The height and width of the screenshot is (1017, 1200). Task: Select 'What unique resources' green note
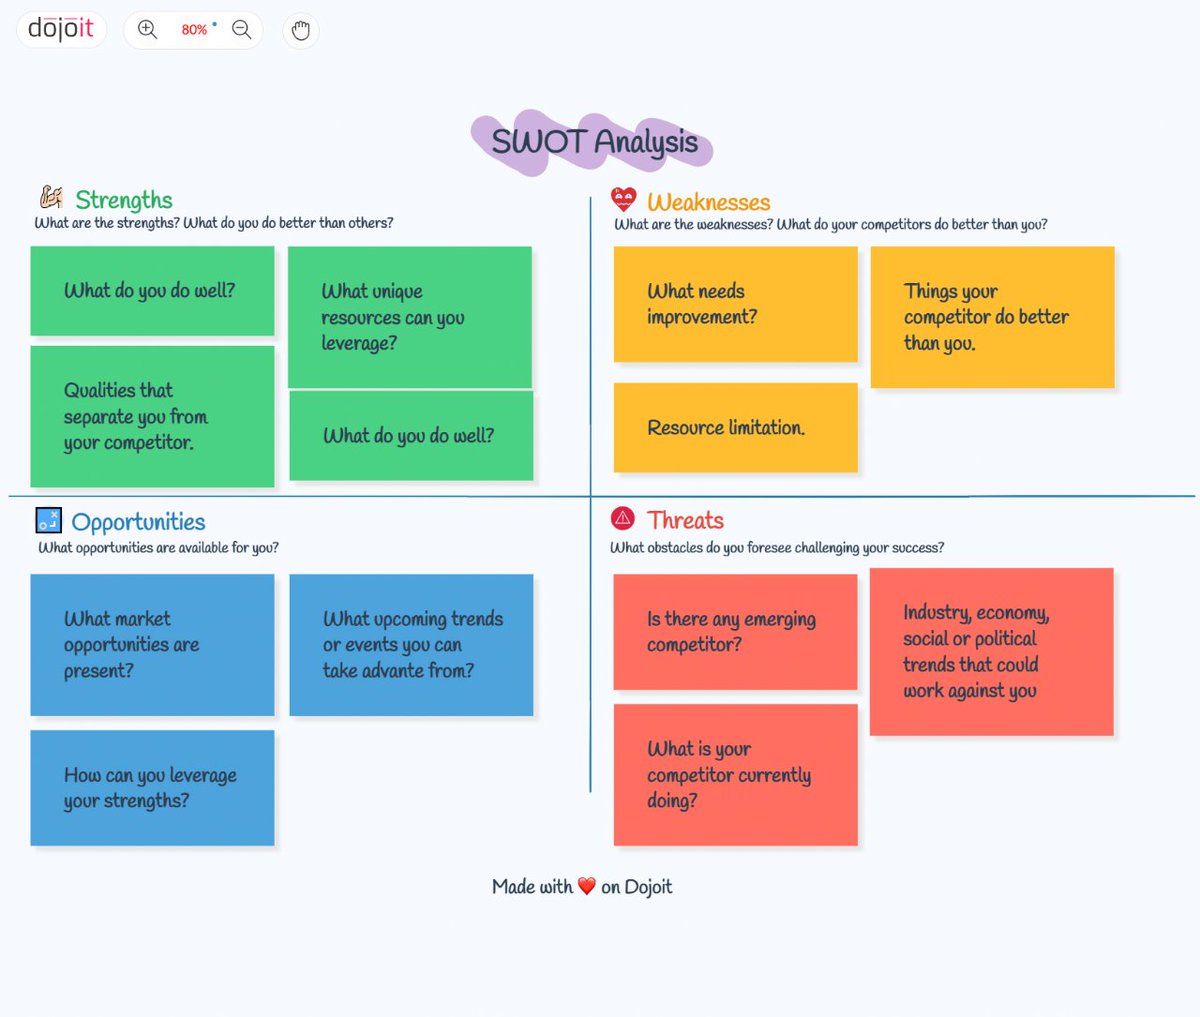[x=410, y=317]
